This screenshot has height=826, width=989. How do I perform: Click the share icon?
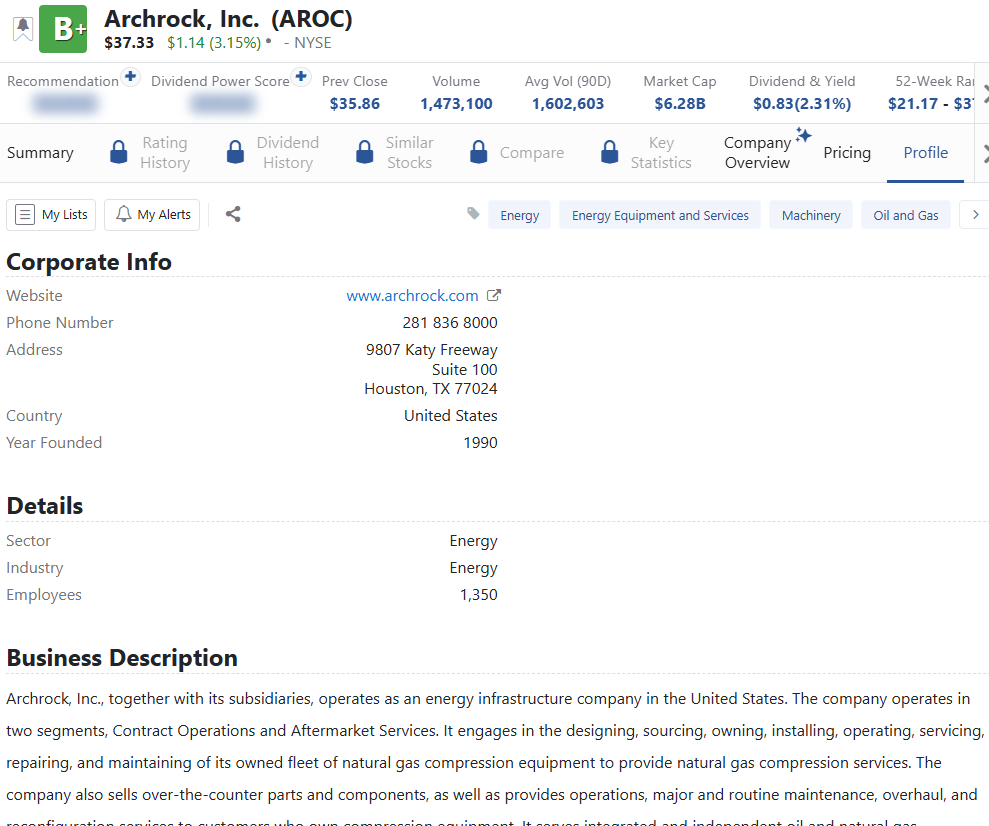(233, 214)
